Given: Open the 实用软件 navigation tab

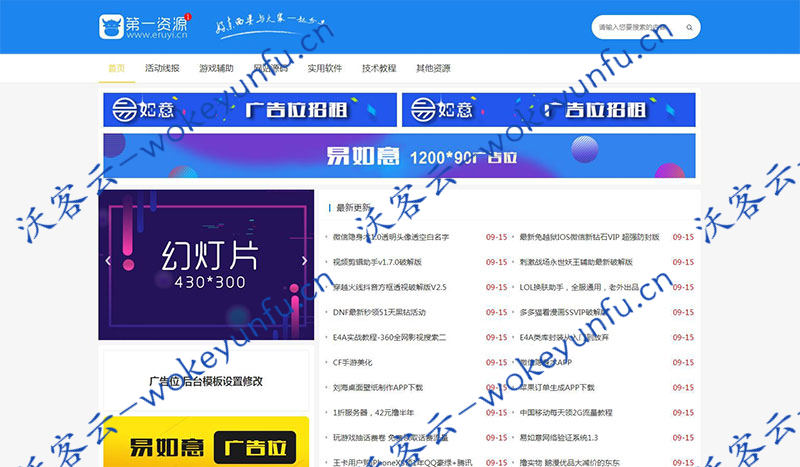Looking at the screenshot, I should 324,68.
